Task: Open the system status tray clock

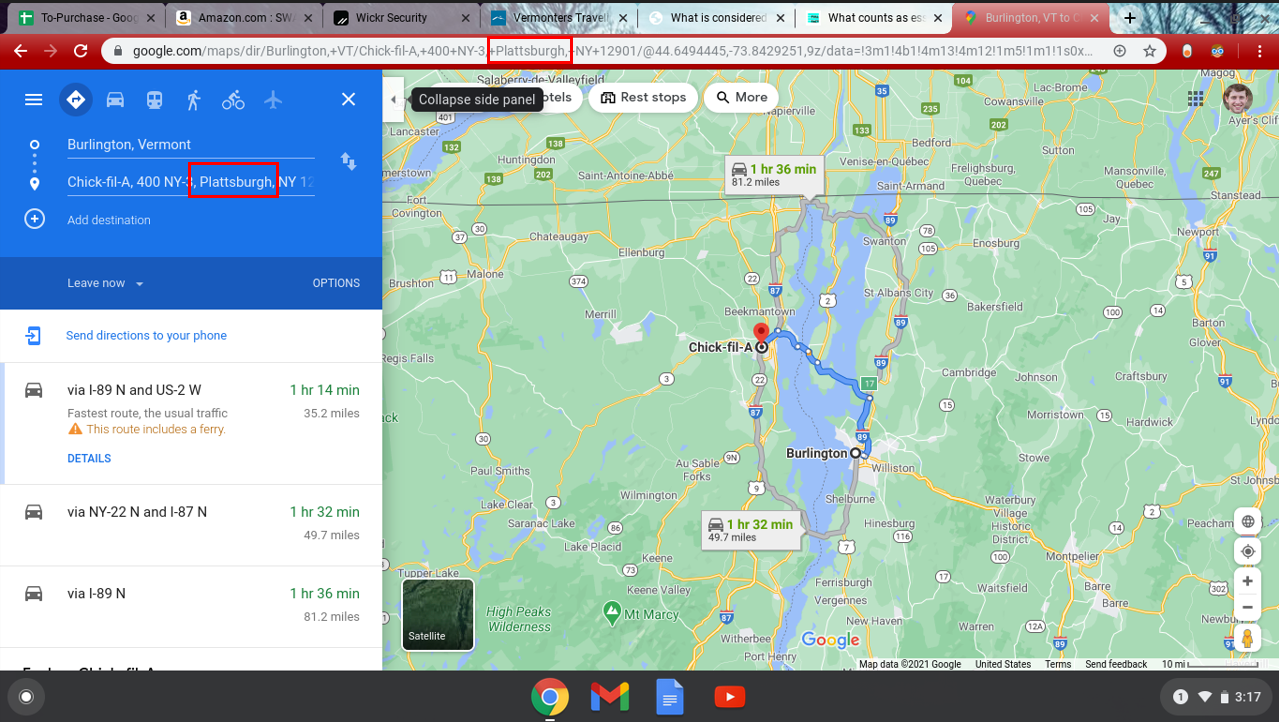Action: pyautogui.click(x=1216, y=697)
